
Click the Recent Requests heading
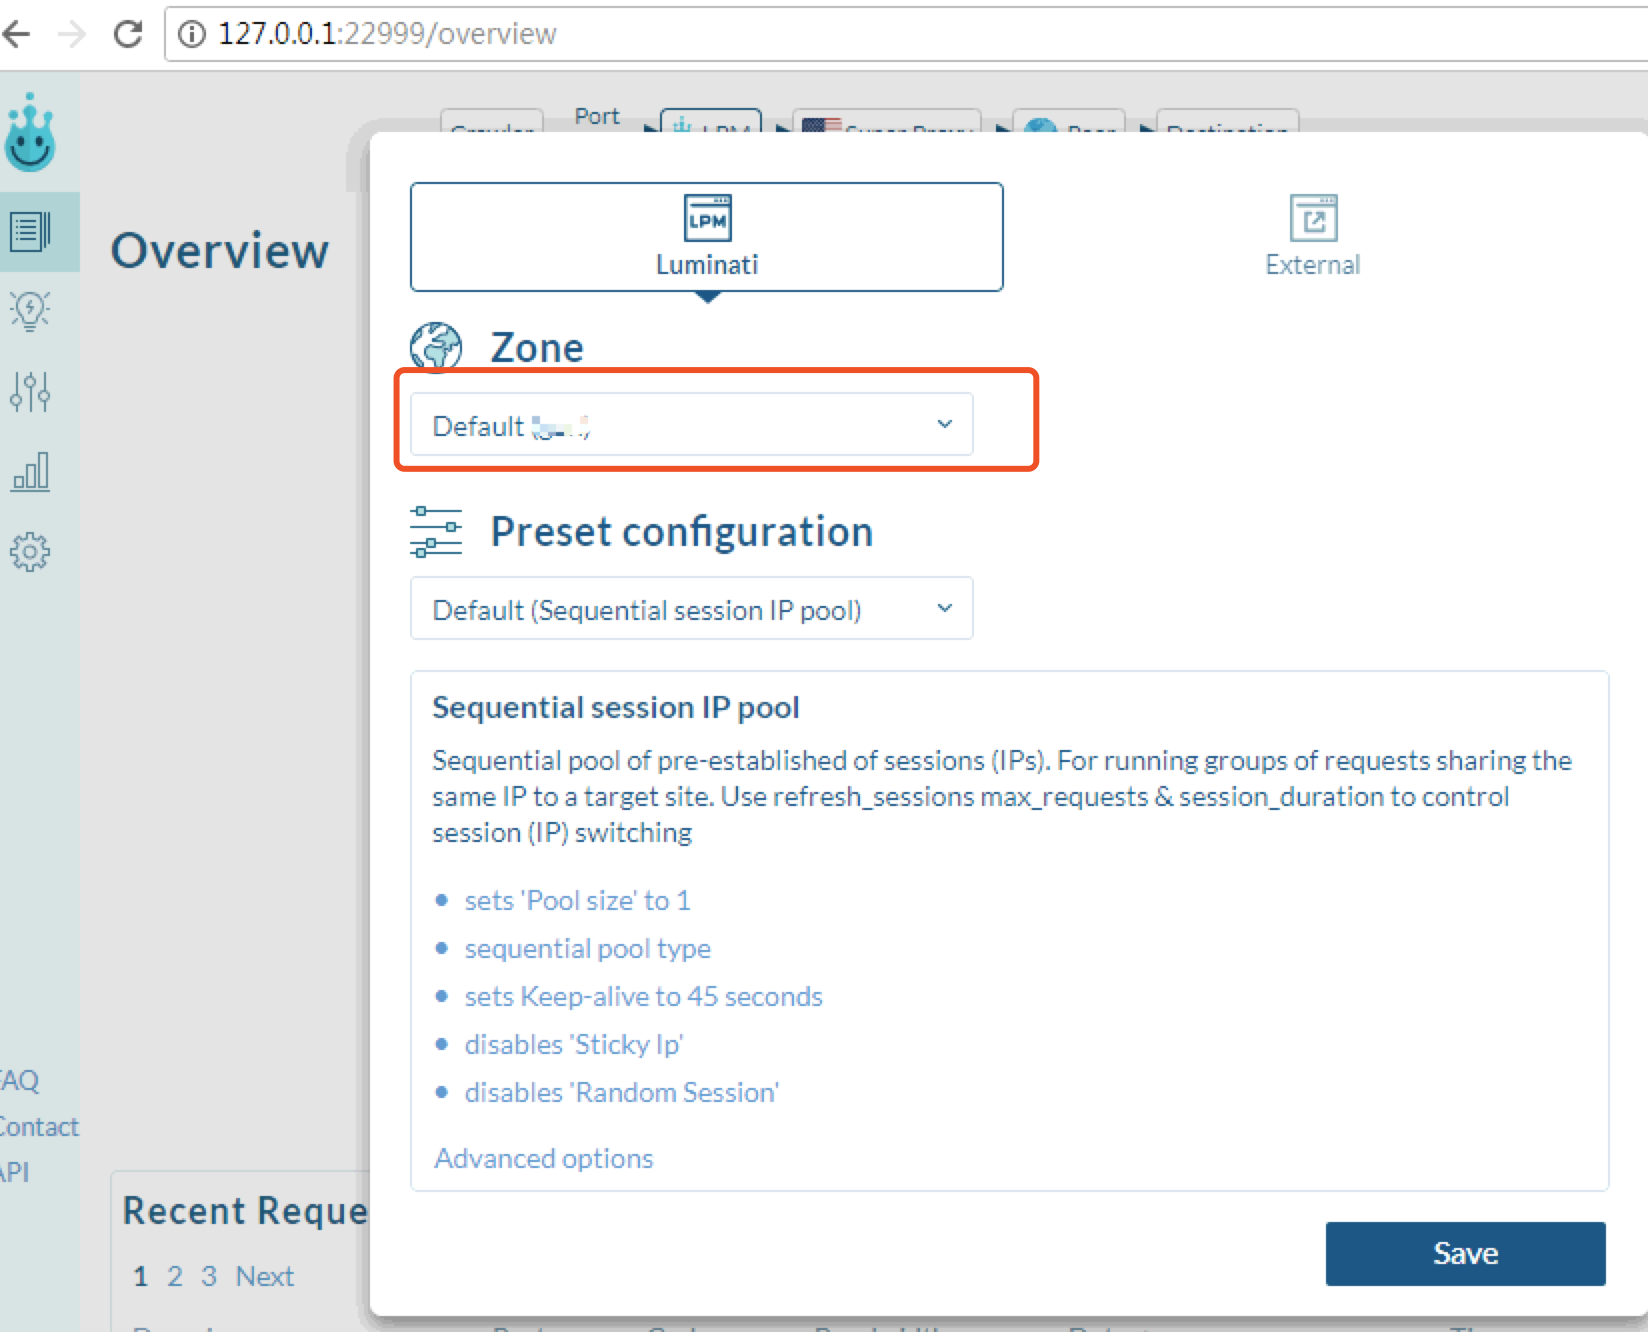pyautogui.click(x=245, y=1210)
